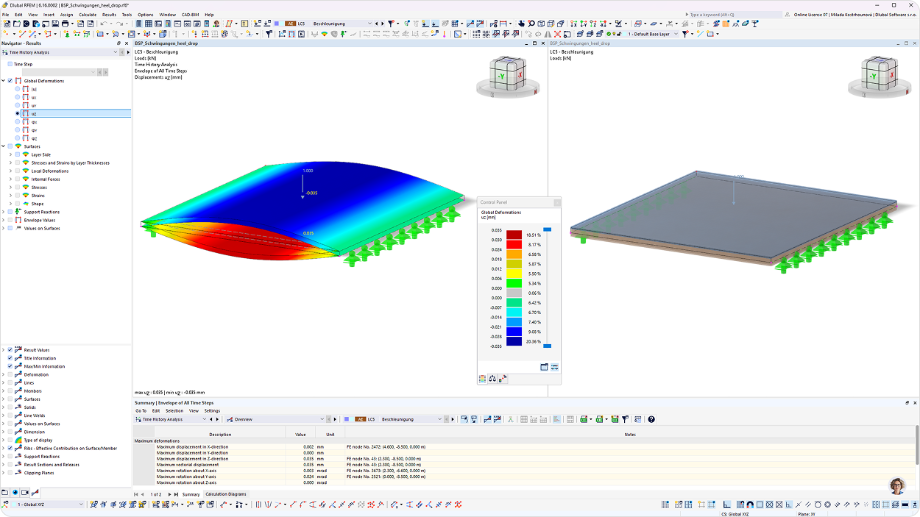920x517 pixels.
Task: Open Navigator data folder tab icon
Action: pyautogui.click(x=5, y=492)
